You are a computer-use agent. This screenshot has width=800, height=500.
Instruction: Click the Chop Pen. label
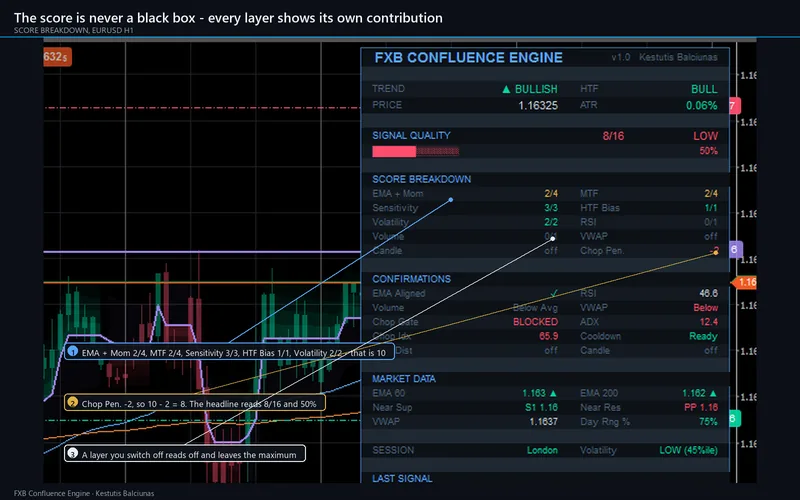(x=602, y=251)
